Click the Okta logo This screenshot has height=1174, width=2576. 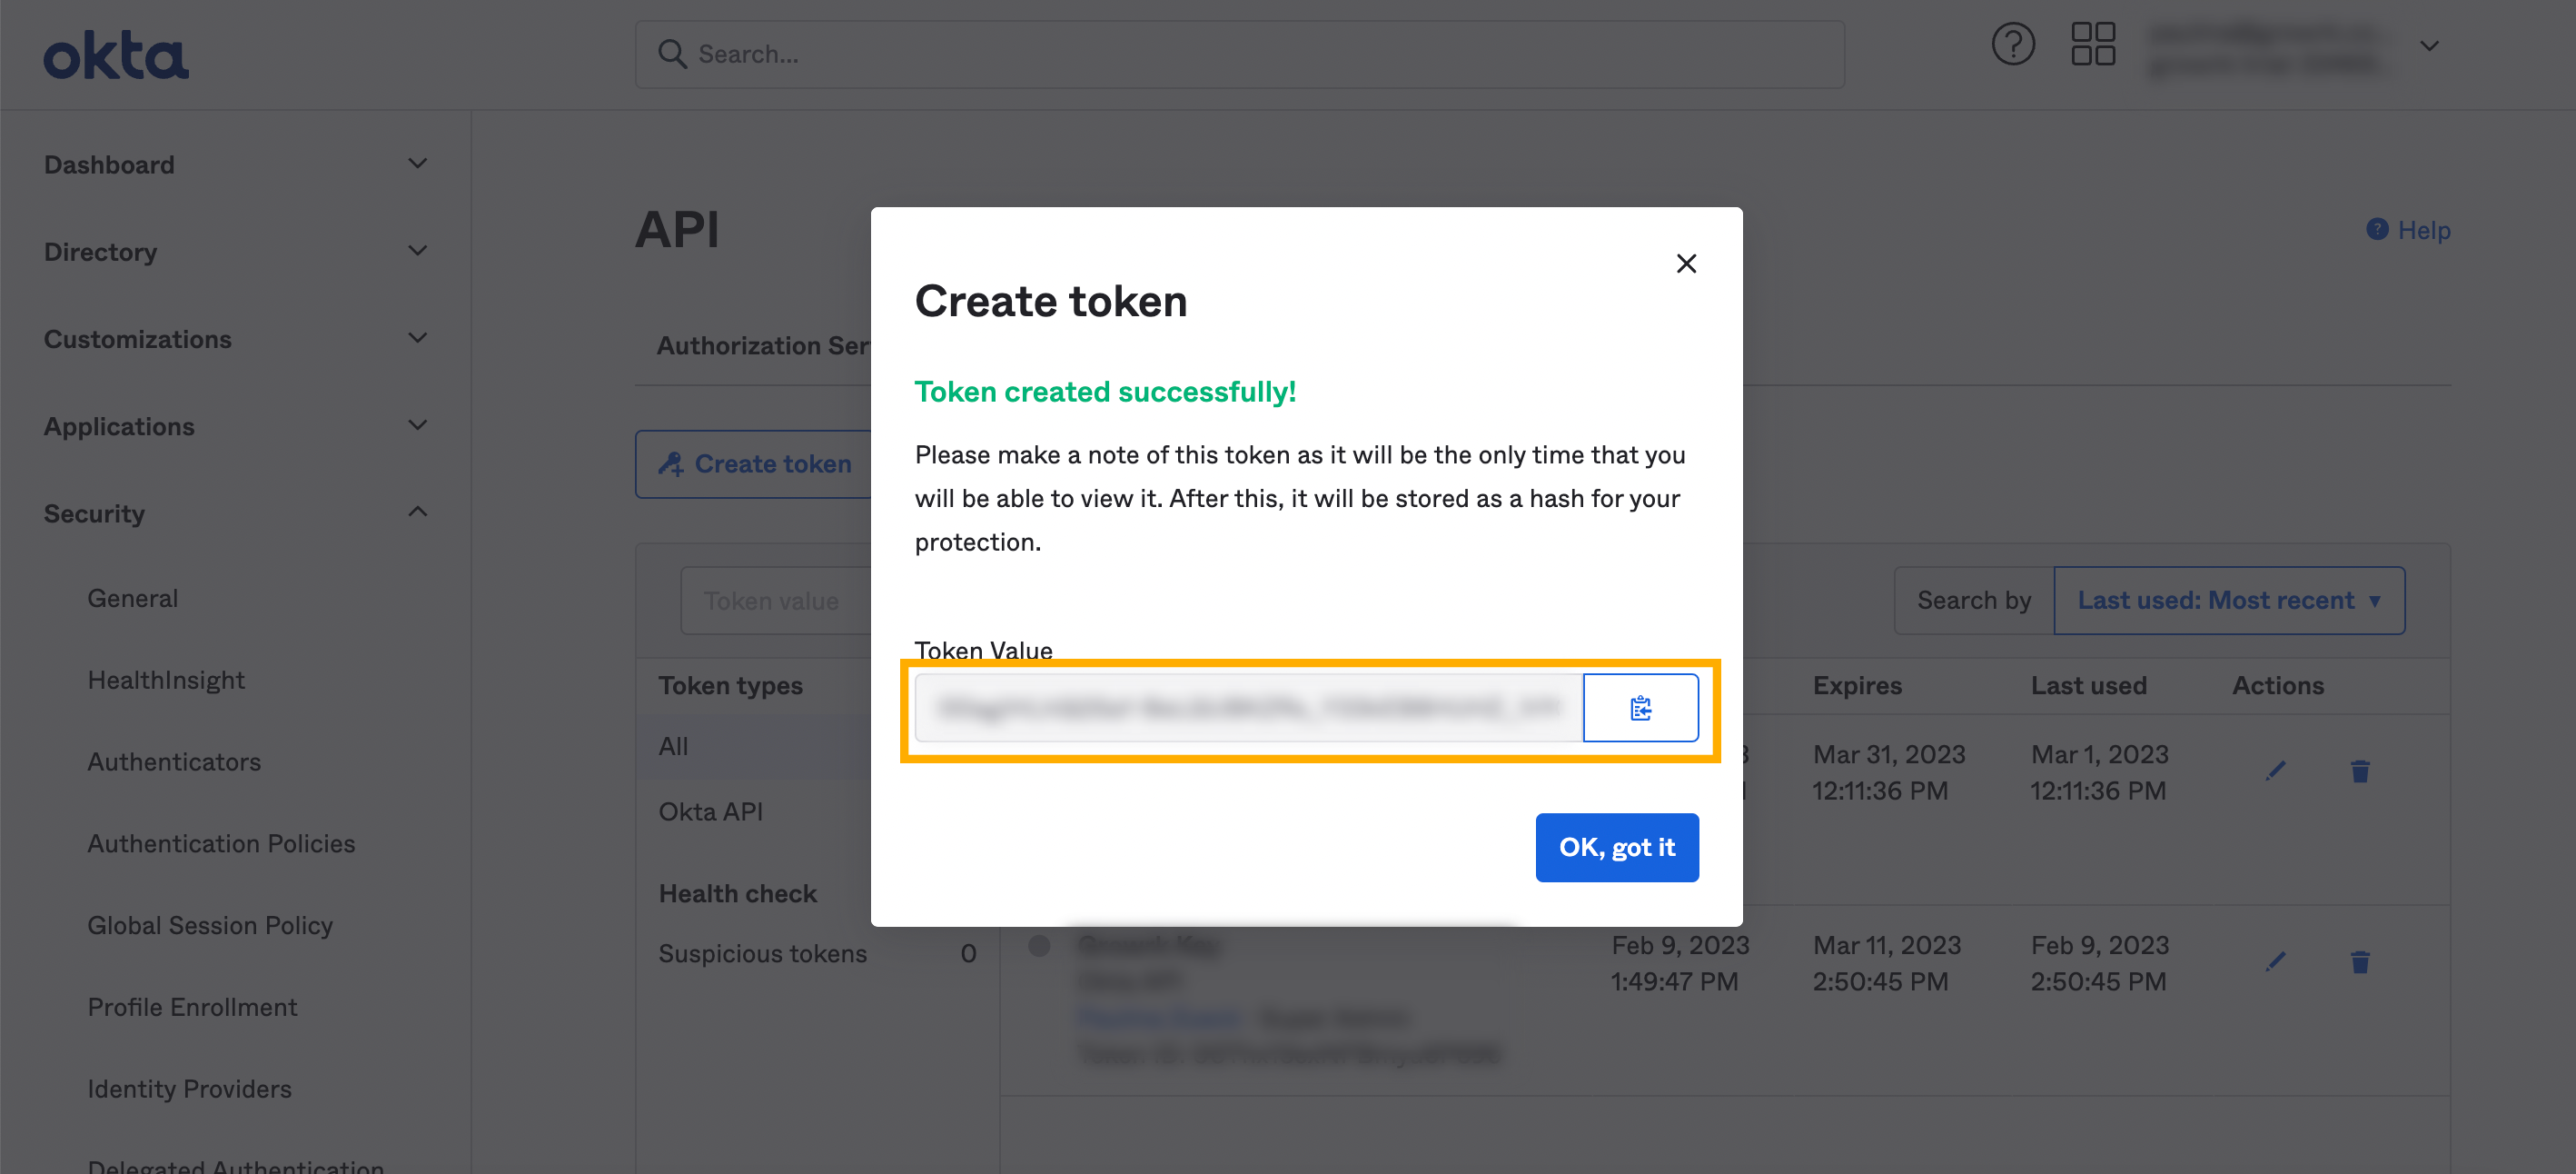116,55
